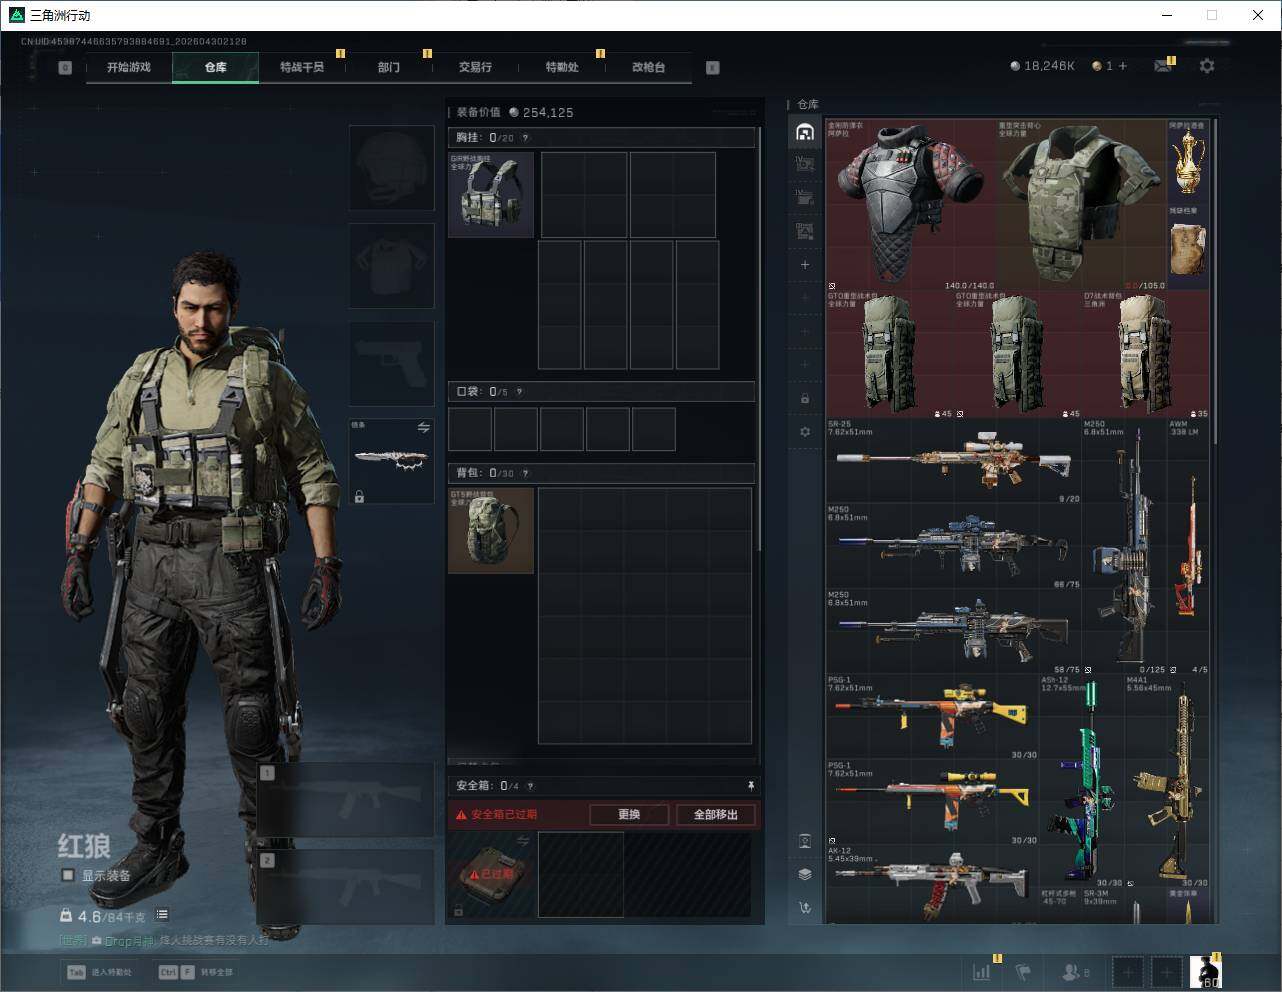The height and width of the screenshot is (992, 1282).
Task: Select the 金刚防弹衣 armor in stash
Action: 911,205
